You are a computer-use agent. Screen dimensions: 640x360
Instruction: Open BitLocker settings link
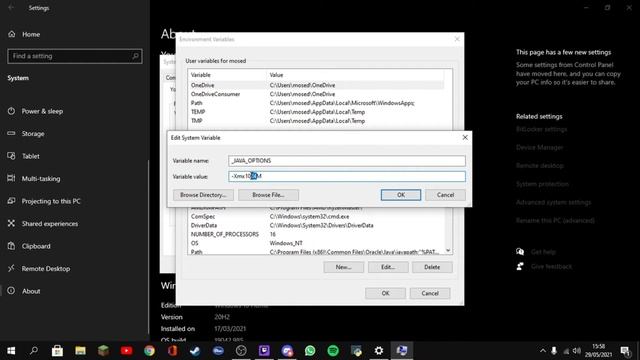click(x=542, y=129)
